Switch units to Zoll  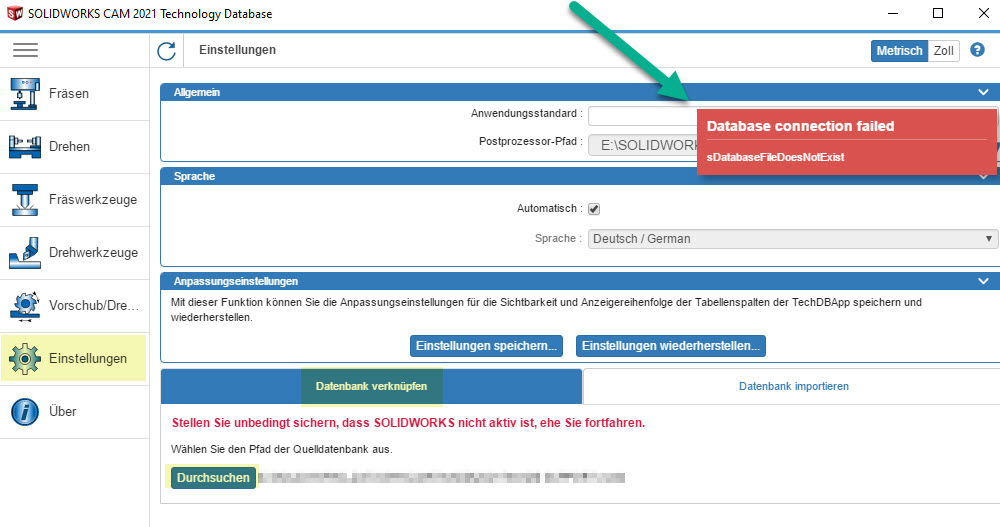point(943,51)
